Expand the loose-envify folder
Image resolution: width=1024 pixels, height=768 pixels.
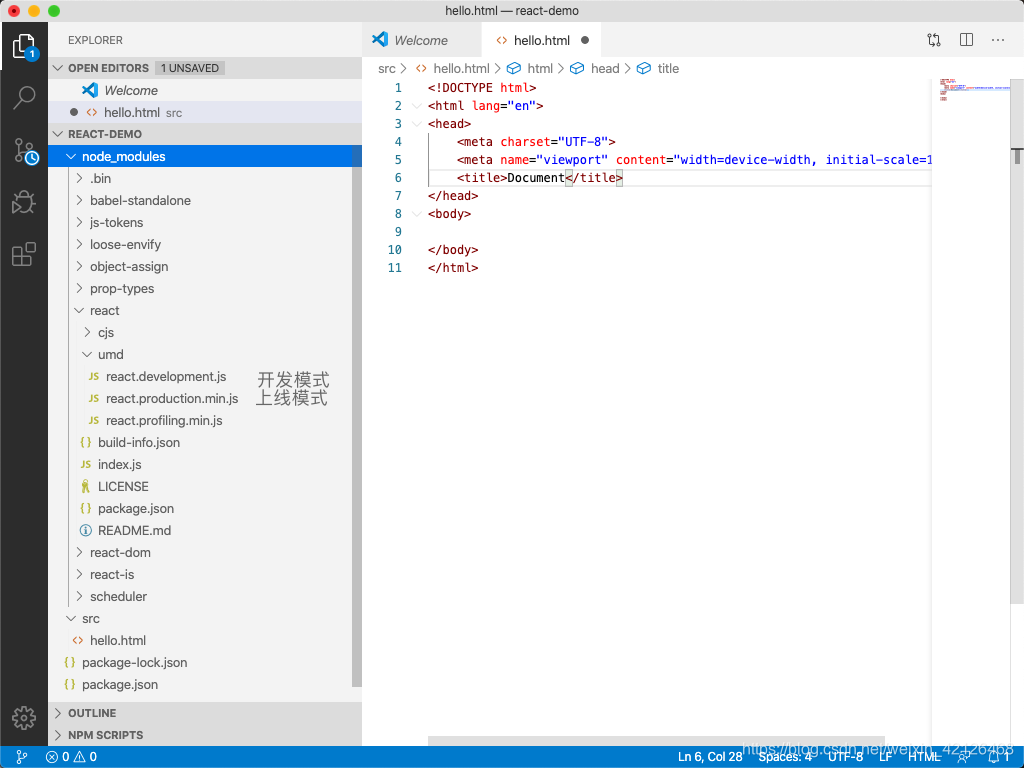click(79, 244)
